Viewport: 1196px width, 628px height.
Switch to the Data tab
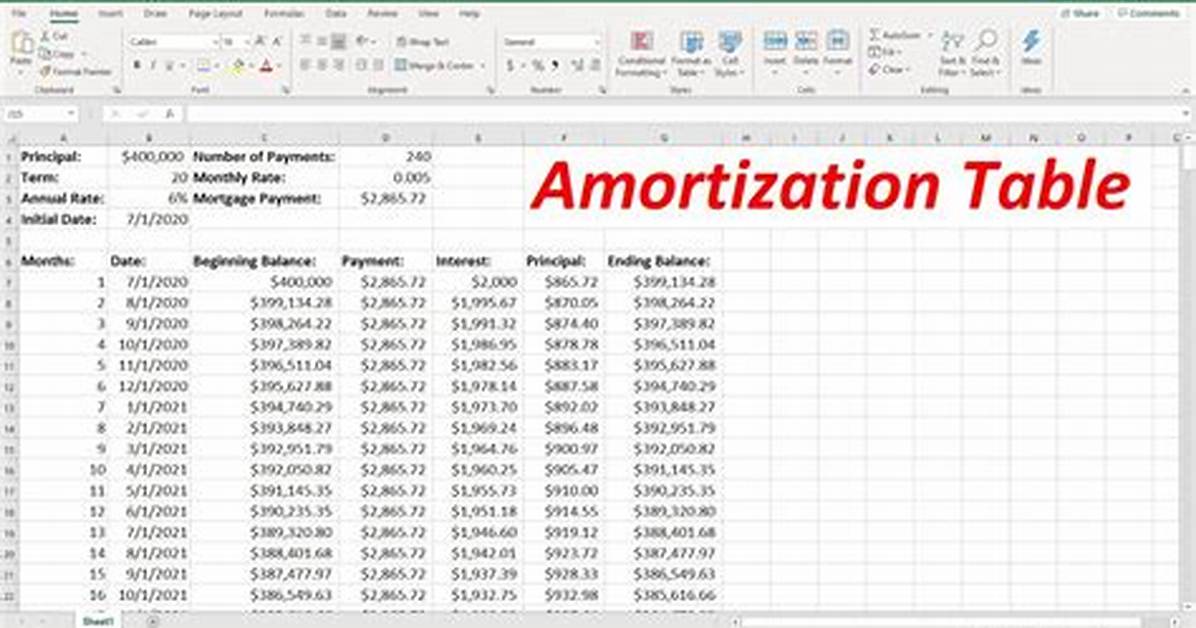336,14
